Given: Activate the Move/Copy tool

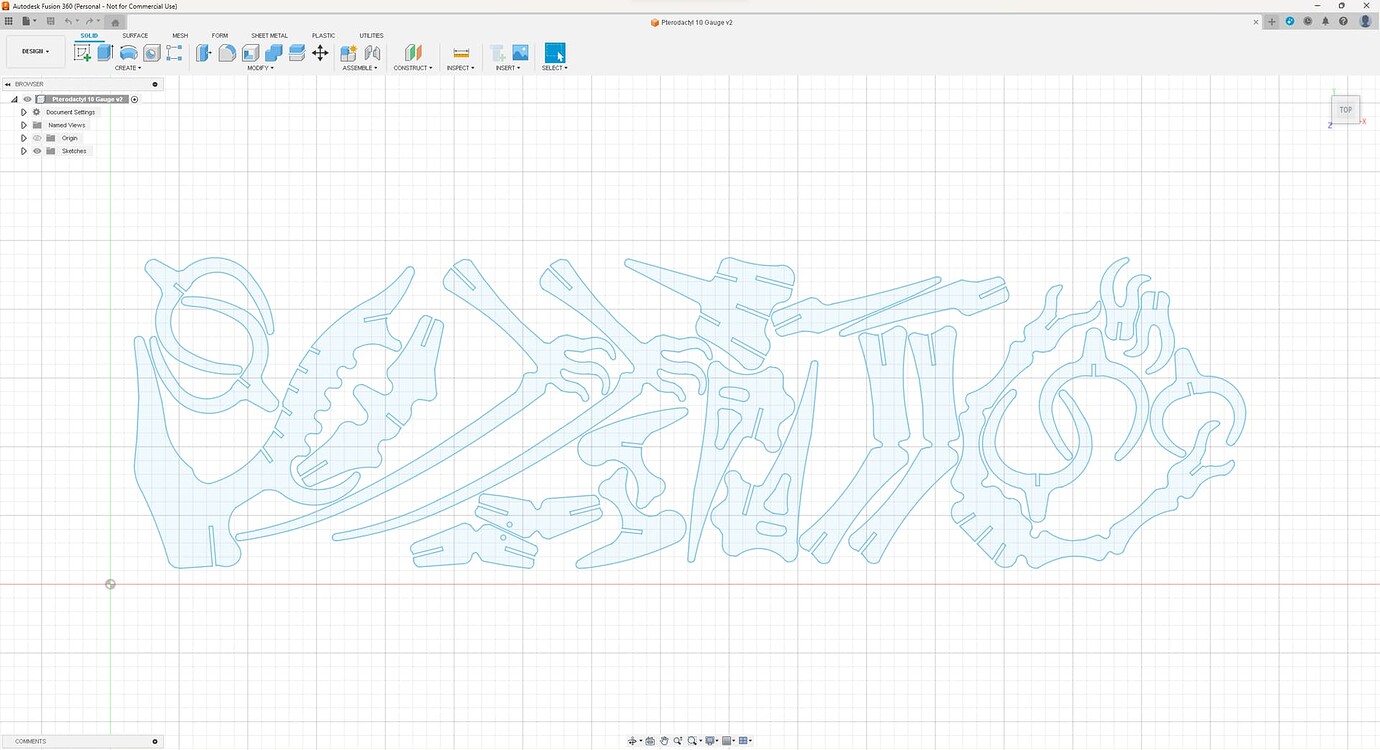Looking at the screenshot, I should tap(320, 52).
